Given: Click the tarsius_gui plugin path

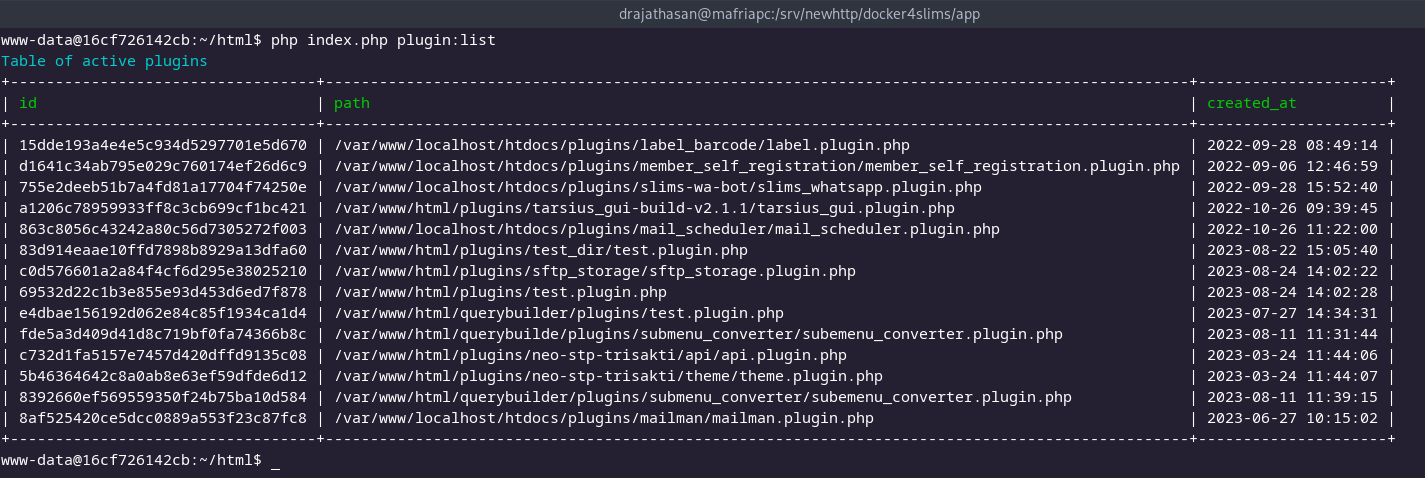Looking at the screenshot, I should click(644, 208).
